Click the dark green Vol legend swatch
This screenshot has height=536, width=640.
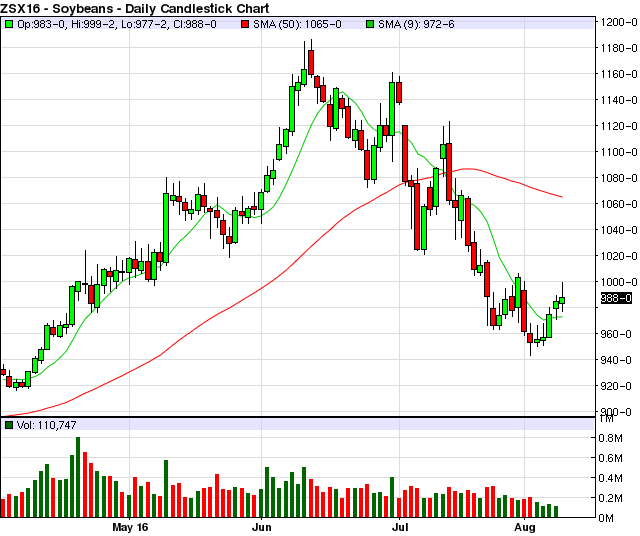[9, 425]
